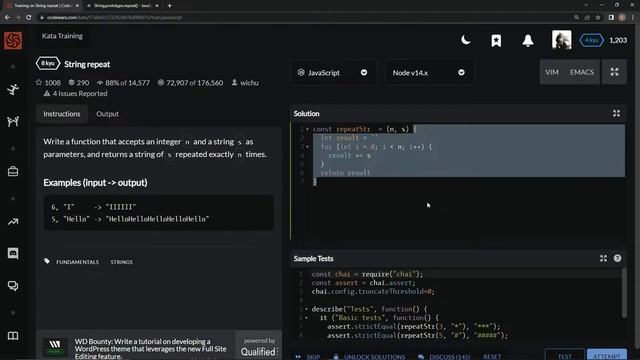The width and height of the screenshot is (640, 360).
Task: Open the JavaScript language dropdown
Action: (x=333, y=73)
